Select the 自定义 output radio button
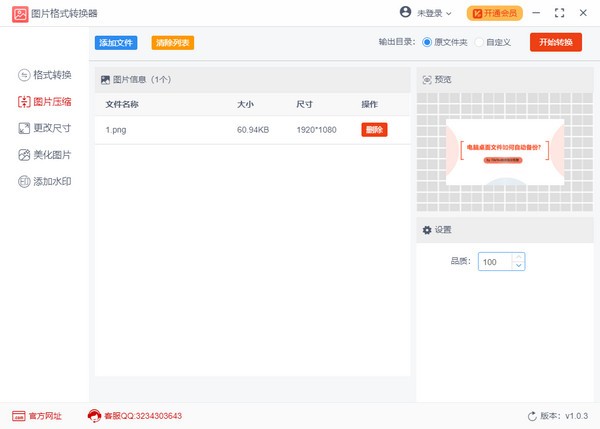This screenshot has height=429, width=600. tap(479, 43)
